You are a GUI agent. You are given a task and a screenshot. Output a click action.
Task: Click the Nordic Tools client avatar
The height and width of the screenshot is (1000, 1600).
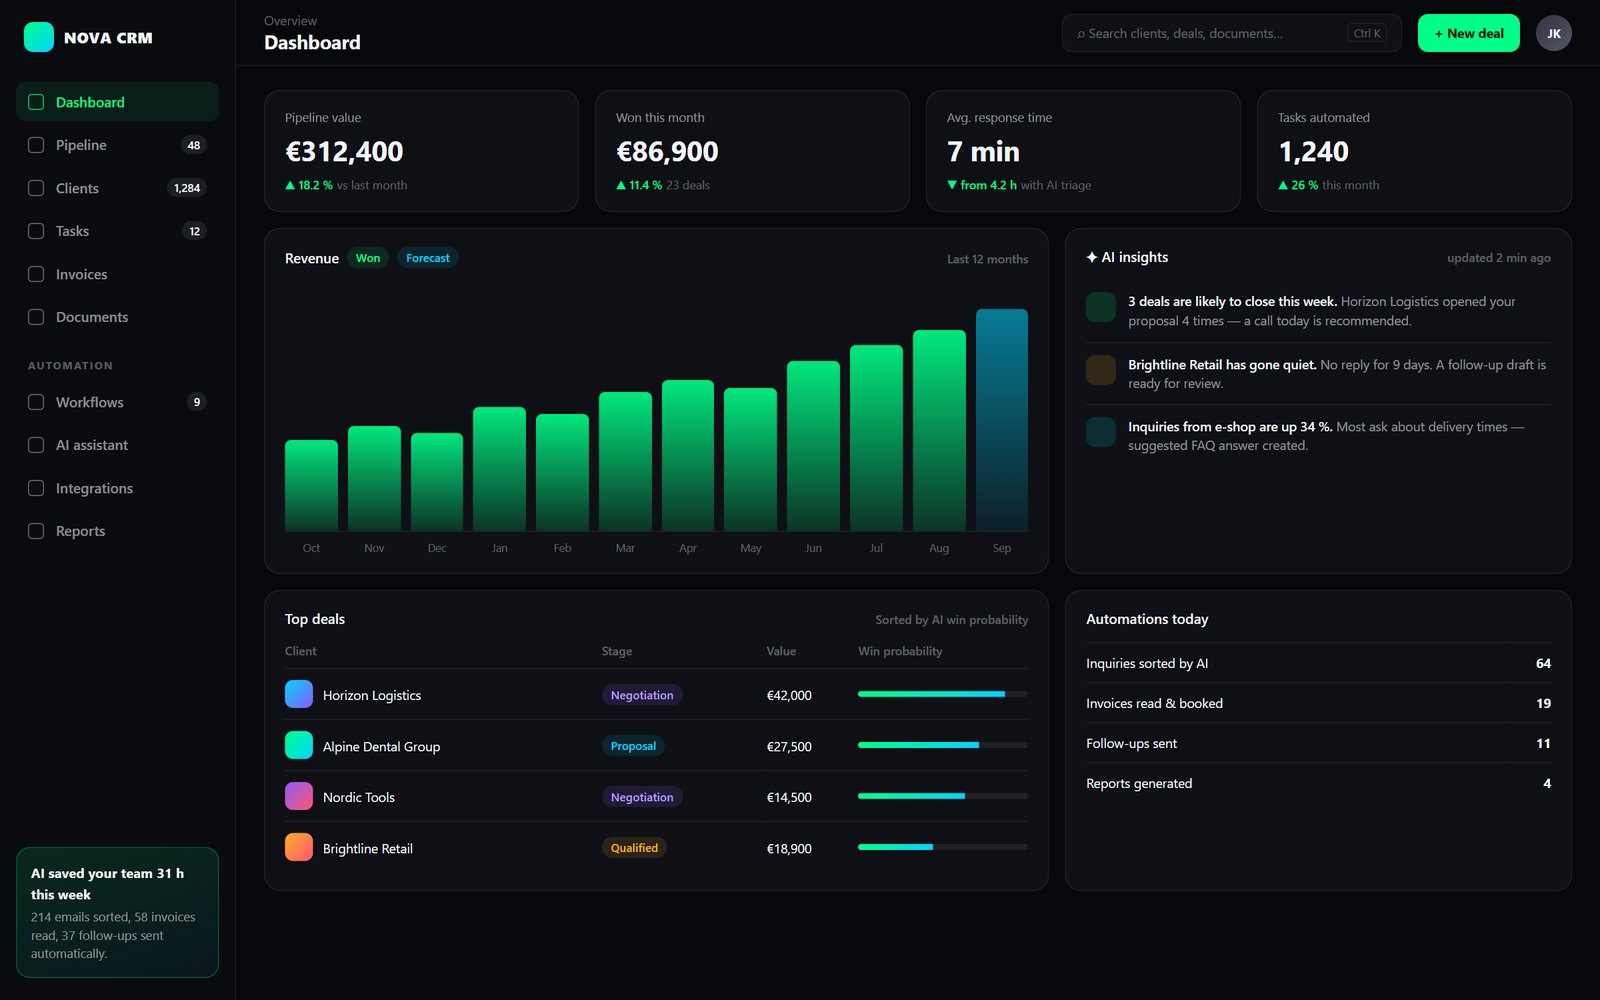tap(299, 796)
